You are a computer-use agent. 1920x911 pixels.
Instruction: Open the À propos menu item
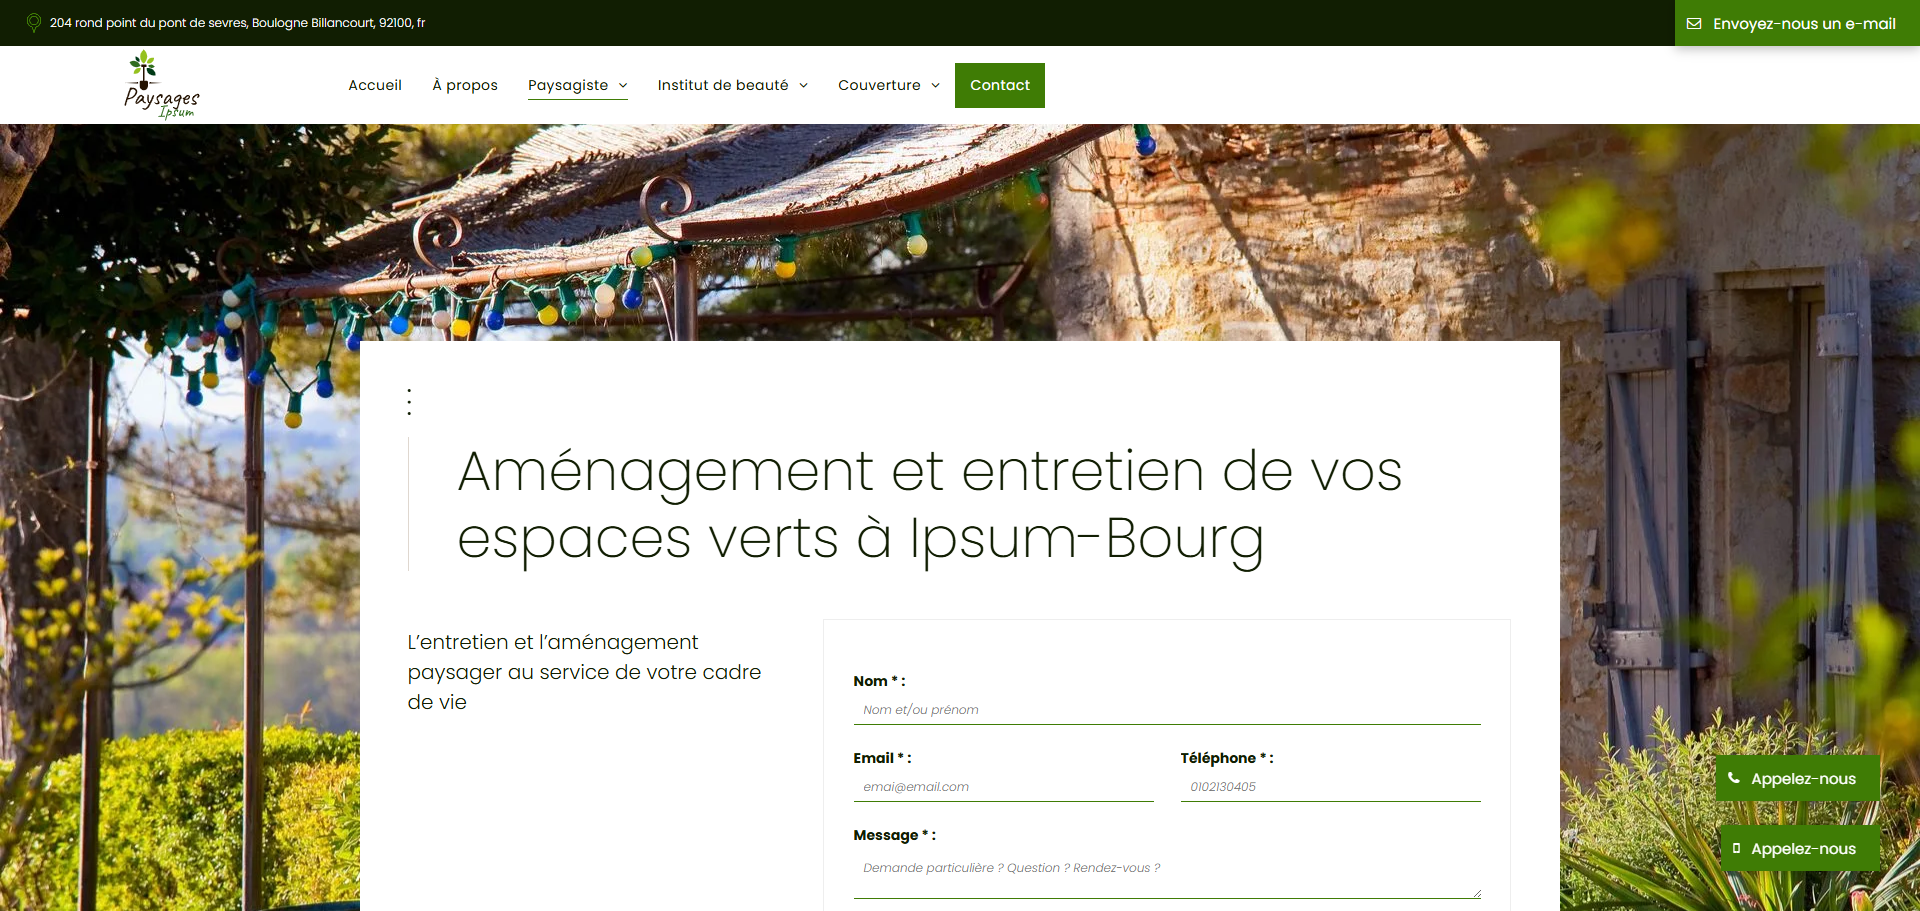tap(465, 85)
